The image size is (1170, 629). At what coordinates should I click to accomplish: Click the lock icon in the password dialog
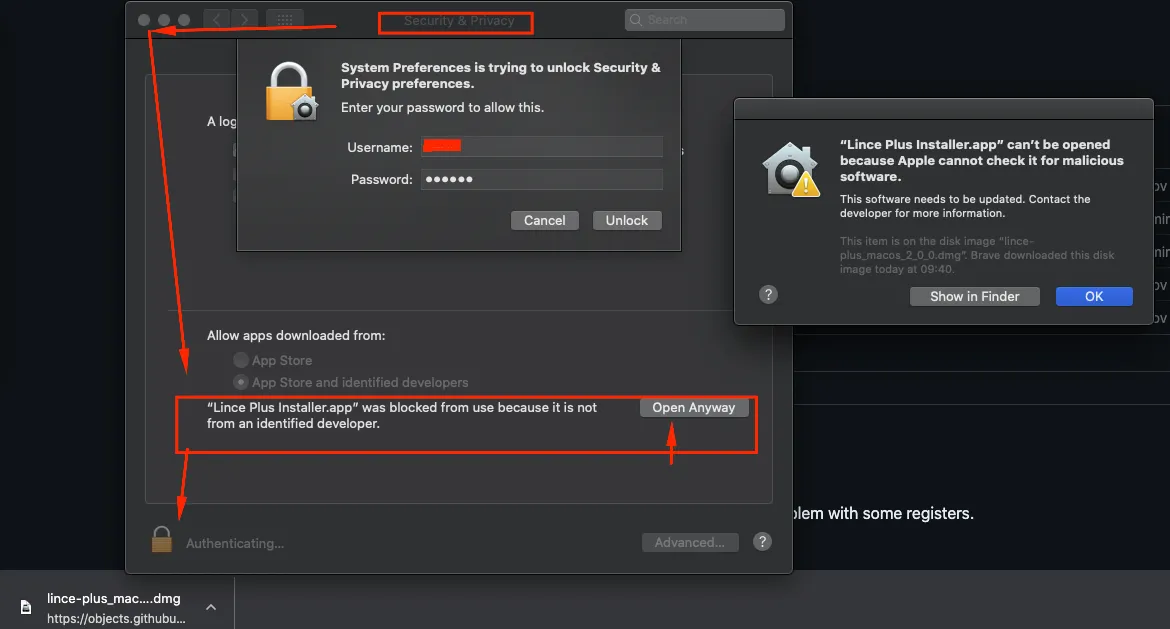[x=291, y=92]
